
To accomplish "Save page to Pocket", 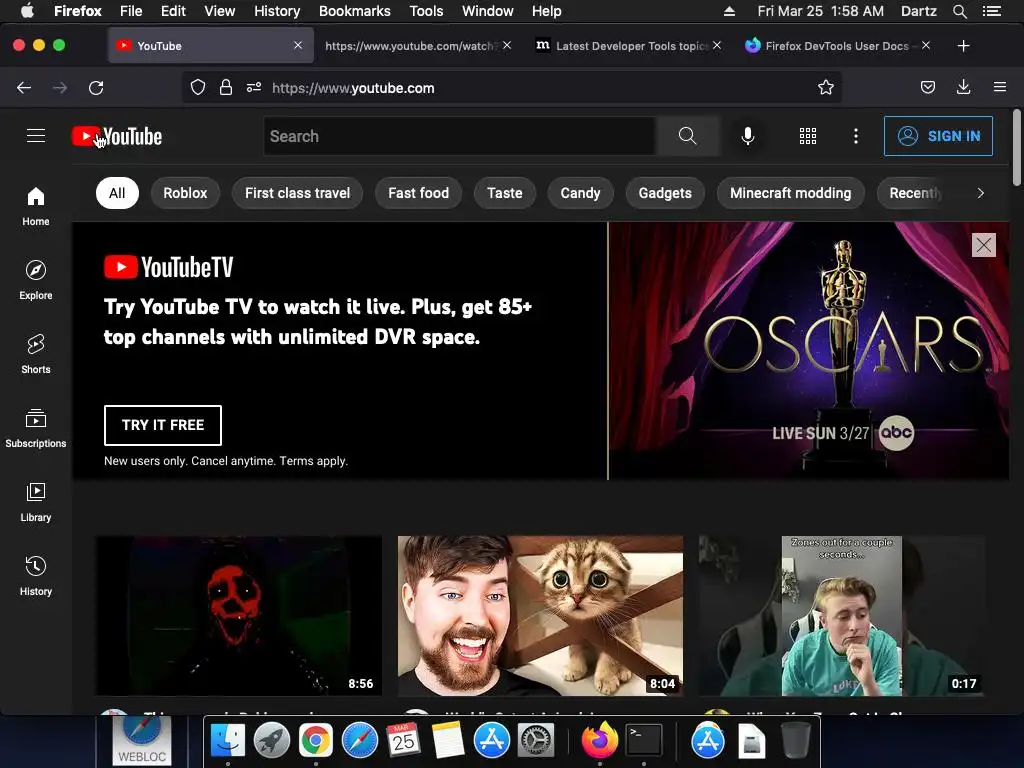I will (927, 88).
